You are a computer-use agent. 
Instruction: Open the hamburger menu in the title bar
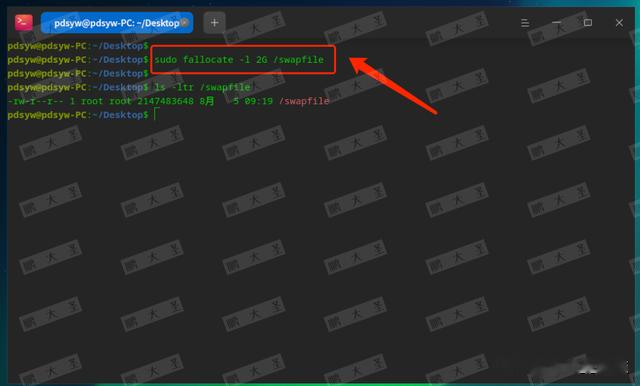(525, 23)
